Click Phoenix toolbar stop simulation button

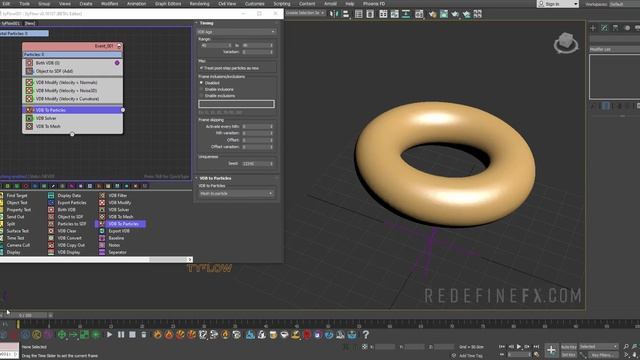(x=132, y=335)
